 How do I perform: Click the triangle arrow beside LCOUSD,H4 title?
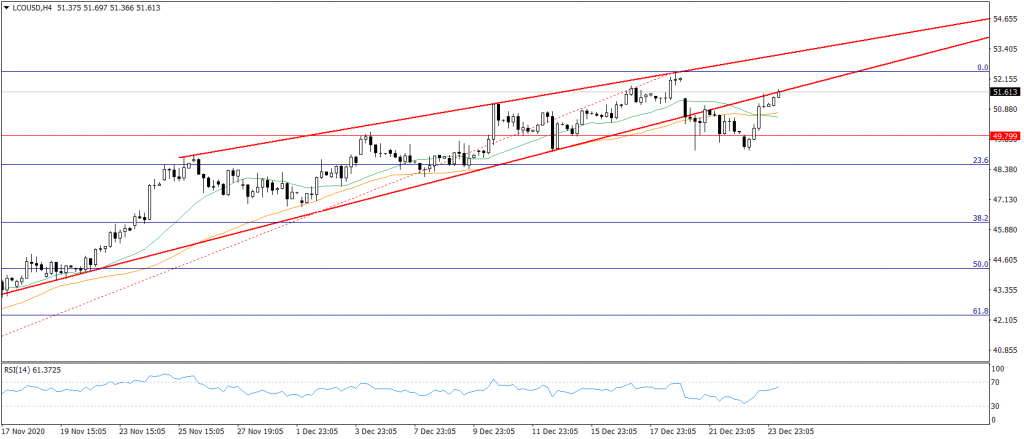(6, 8)
